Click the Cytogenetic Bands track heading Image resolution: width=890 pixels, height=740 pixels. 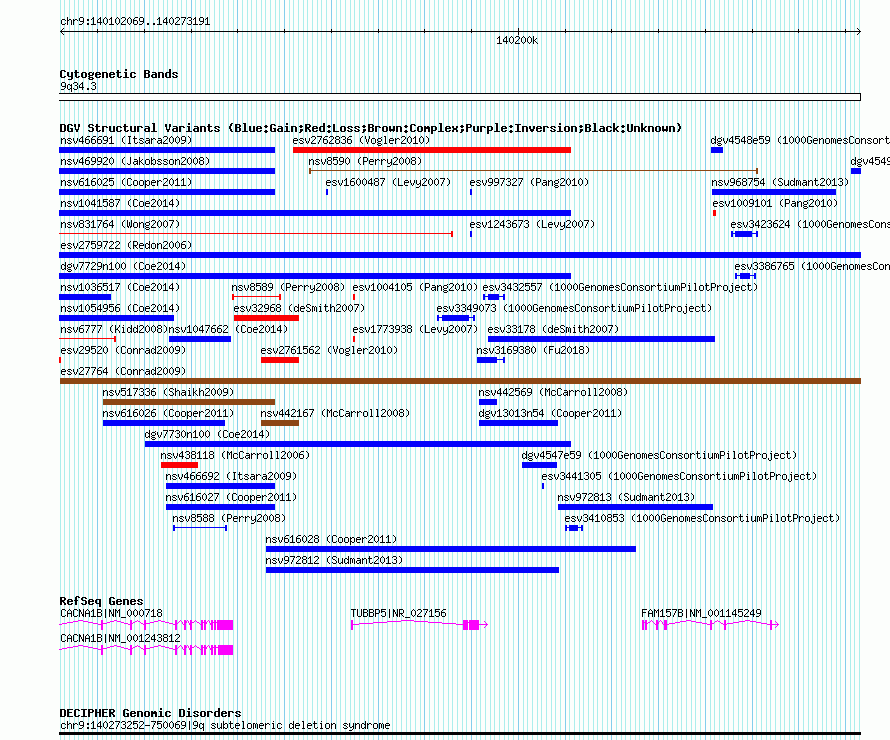(119, 74)
